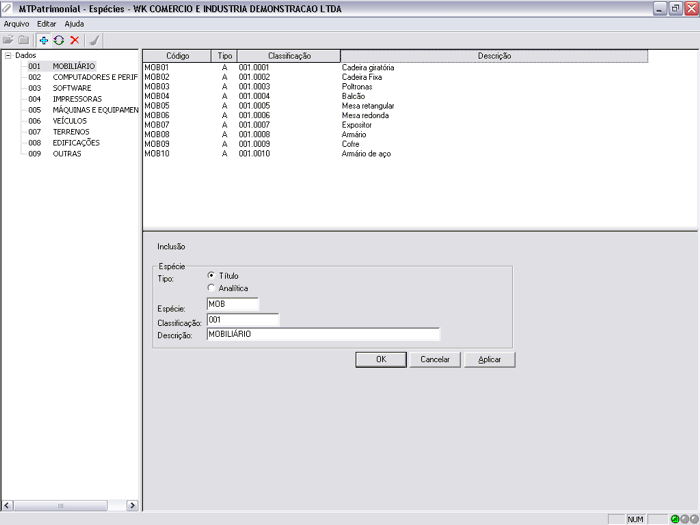
Task: Click the tree panel horizontal scrollbar
Action: [70, 504]
